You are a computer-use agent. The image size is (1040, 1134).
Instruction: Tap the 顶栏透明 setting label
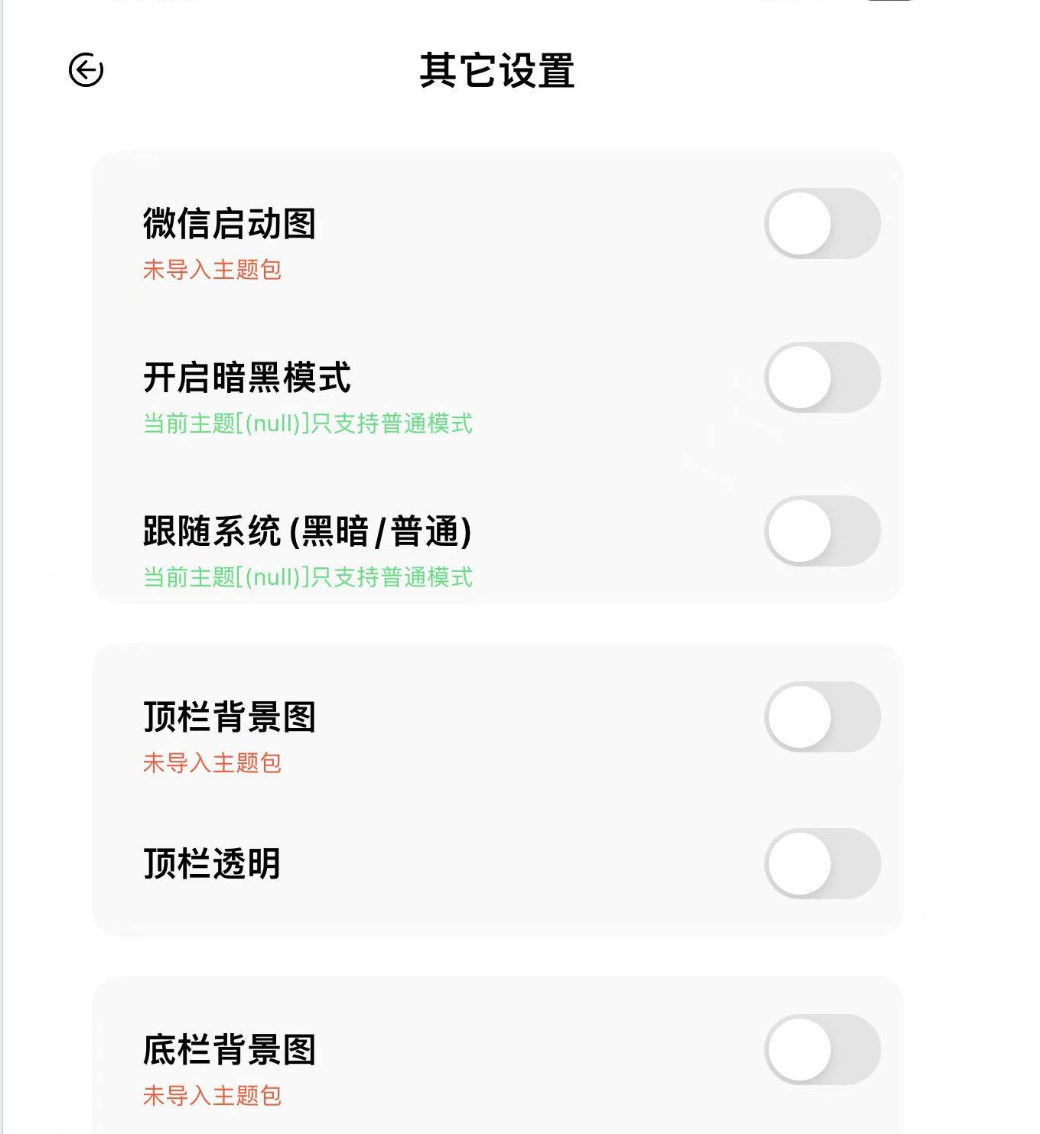pos(212,863)
